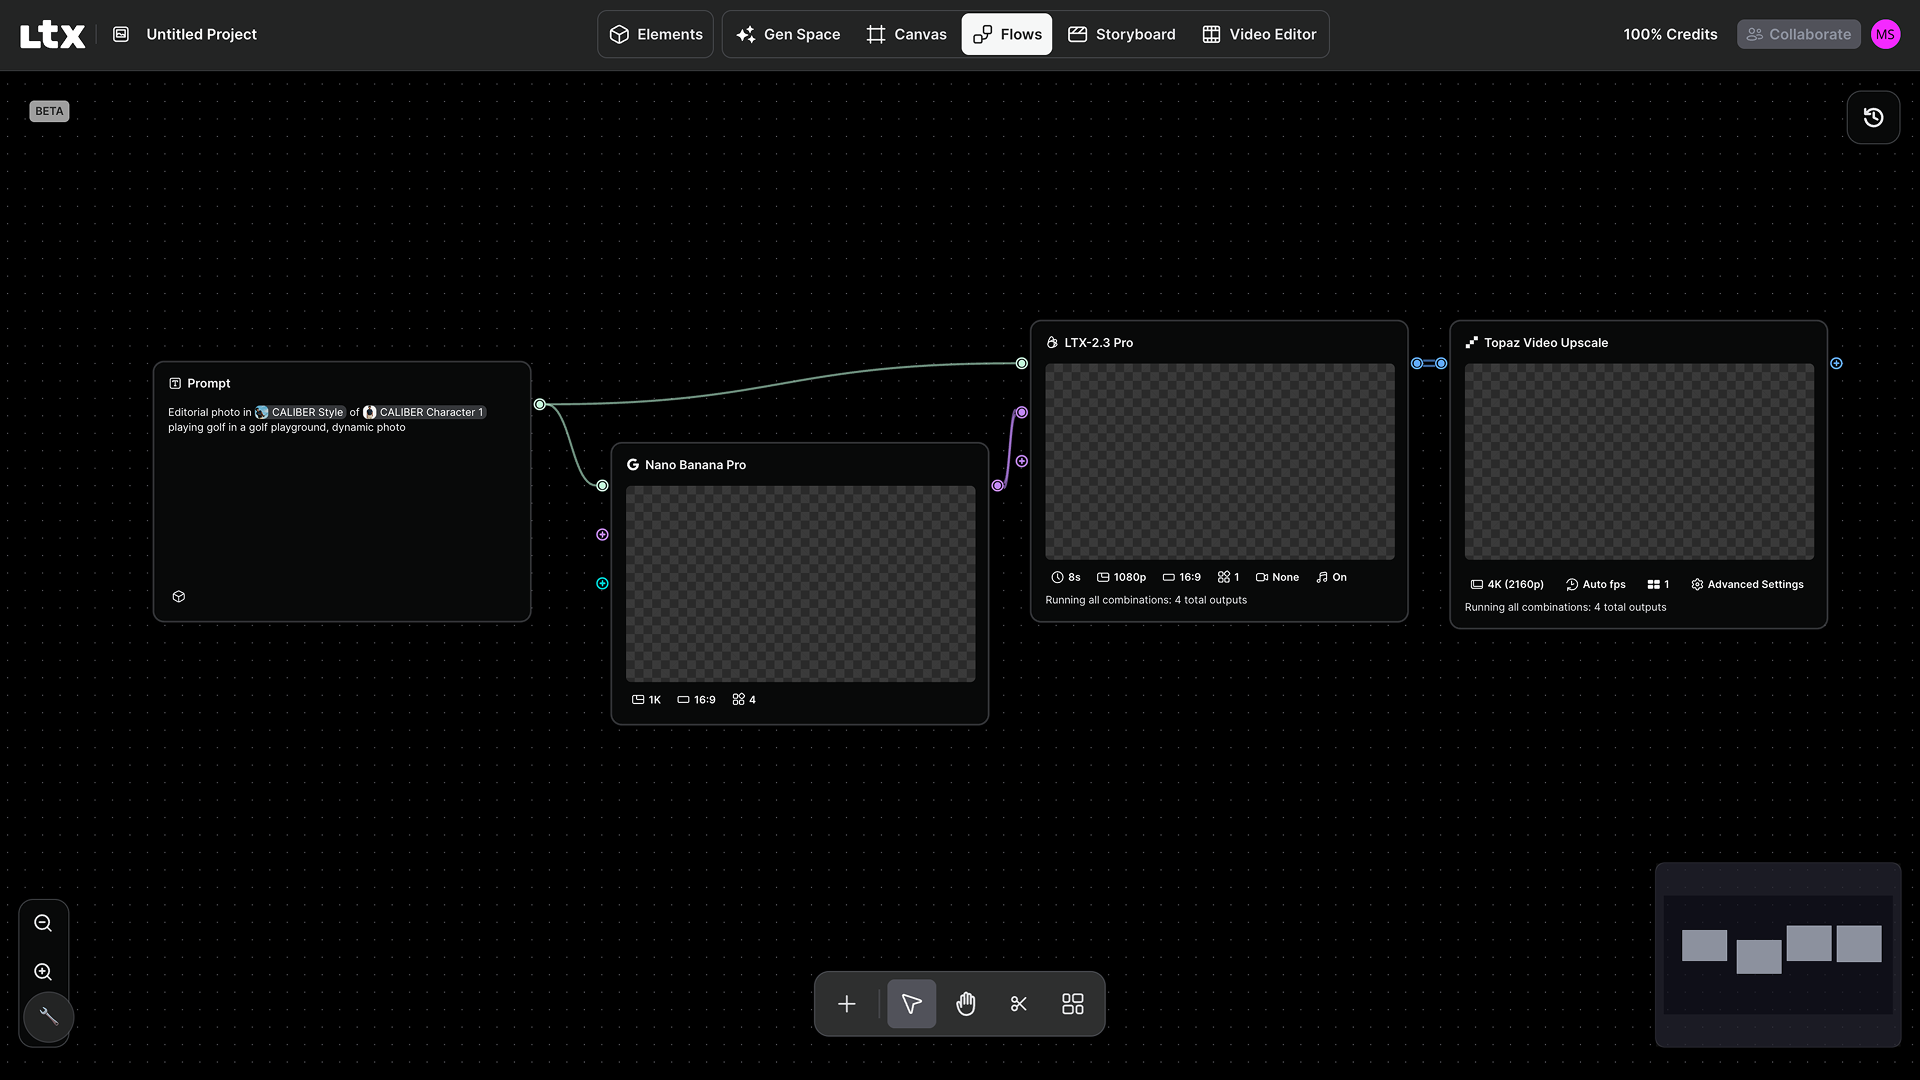Click the LTX logo
This screenshot has height=1080, width=1920.
pos(52,35)
